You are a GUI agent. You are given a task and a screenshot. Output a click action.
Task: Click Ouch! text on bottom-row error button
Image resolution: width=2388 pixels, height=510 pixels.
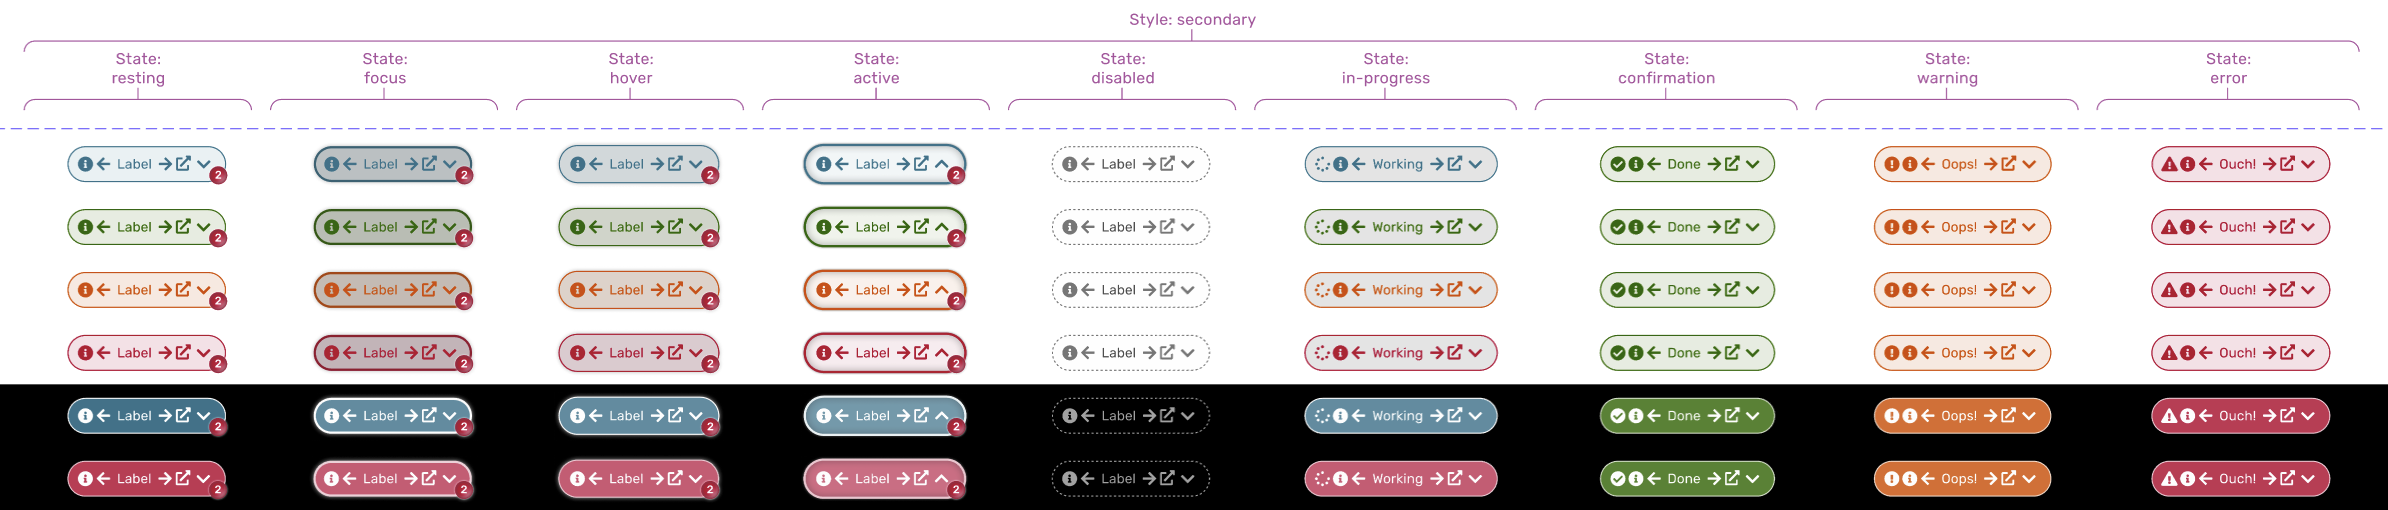pyautogui.click(x=2237, y=479)
